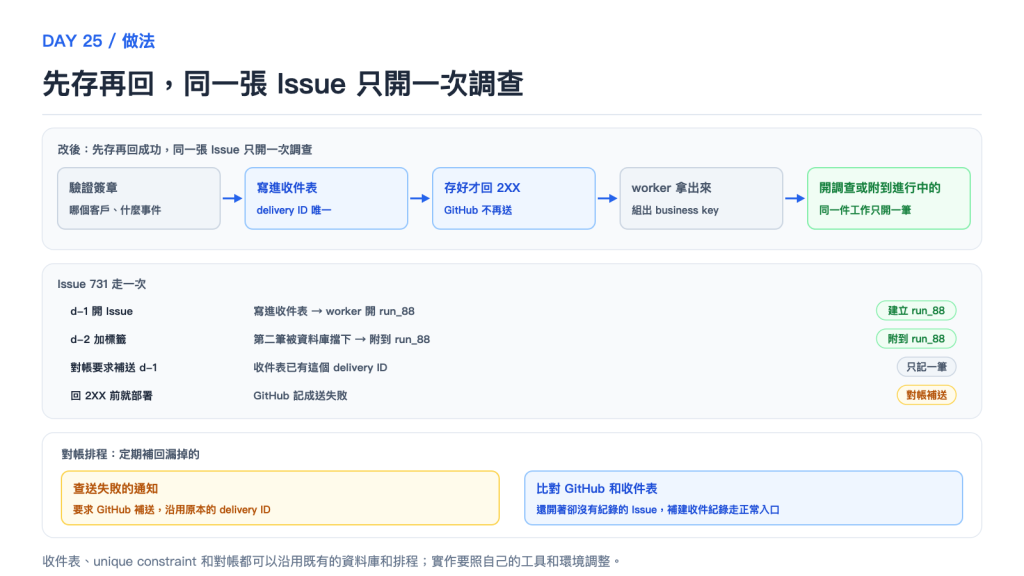This screenshot has width=1024, height=576.
Task: Select the '驗證簽章' flow step box
Action: [x=138, y=198]
